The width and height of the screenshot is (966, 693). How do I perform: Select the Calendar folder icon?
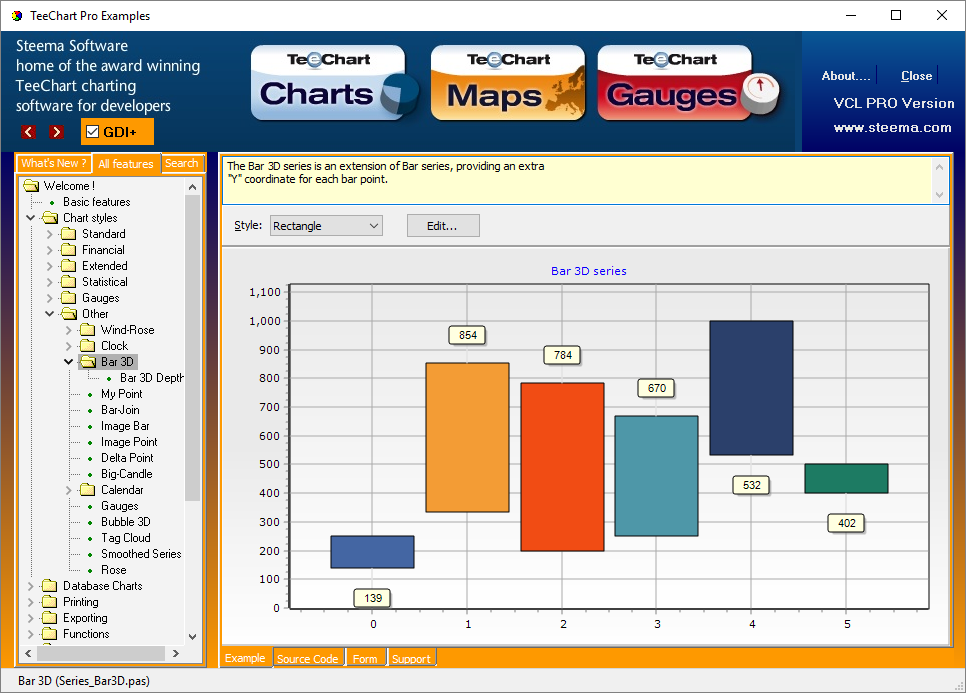(x=87, y=490)
